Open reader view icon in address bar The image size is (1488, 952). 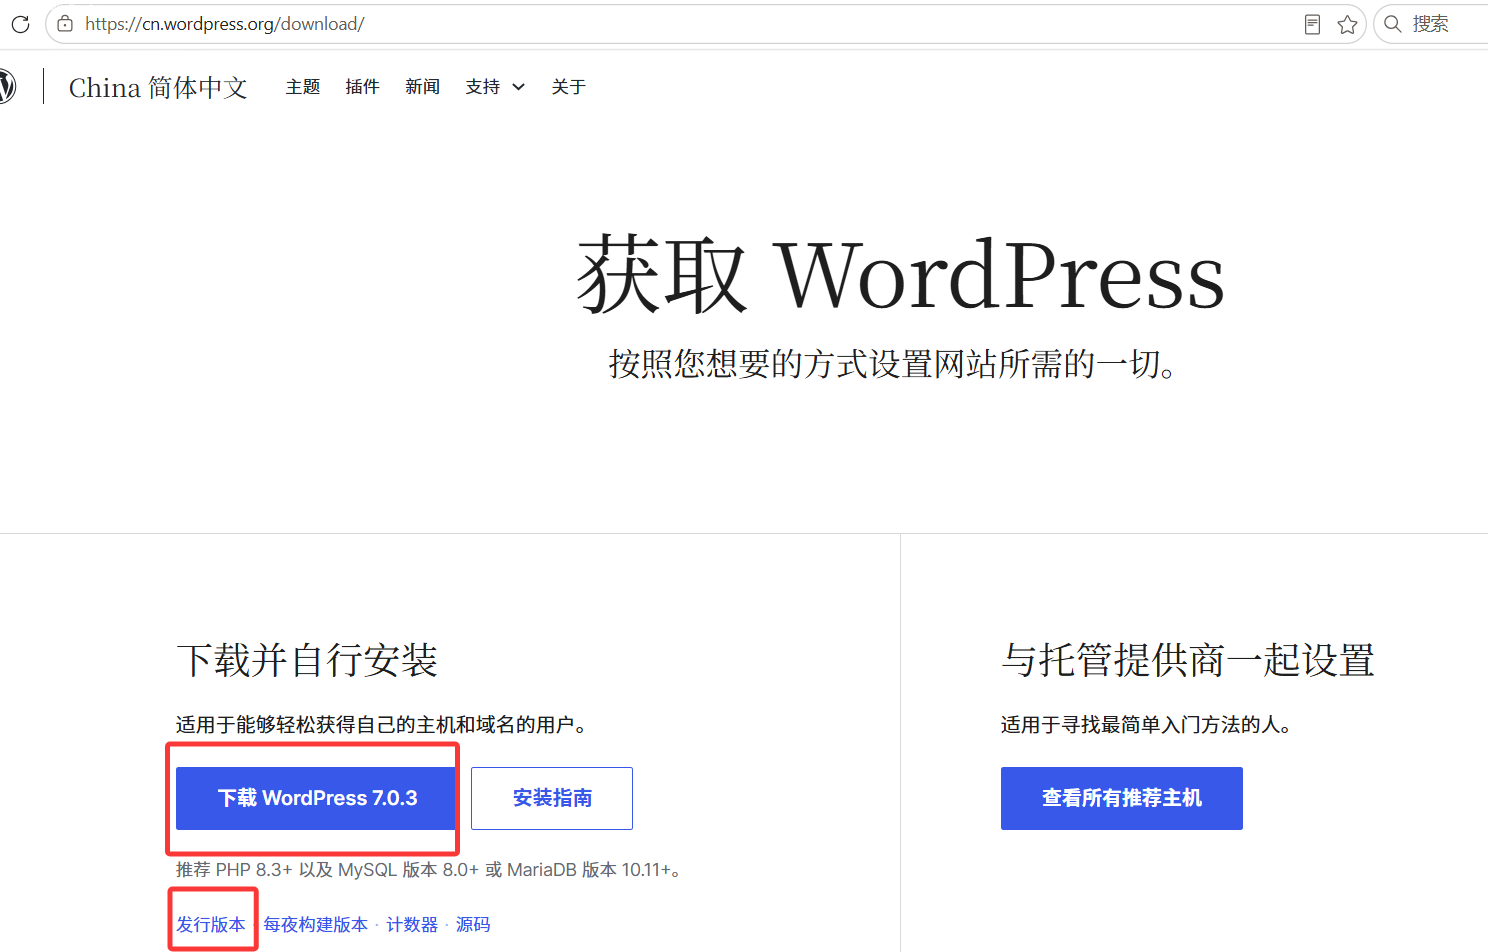click(1313, 25)
